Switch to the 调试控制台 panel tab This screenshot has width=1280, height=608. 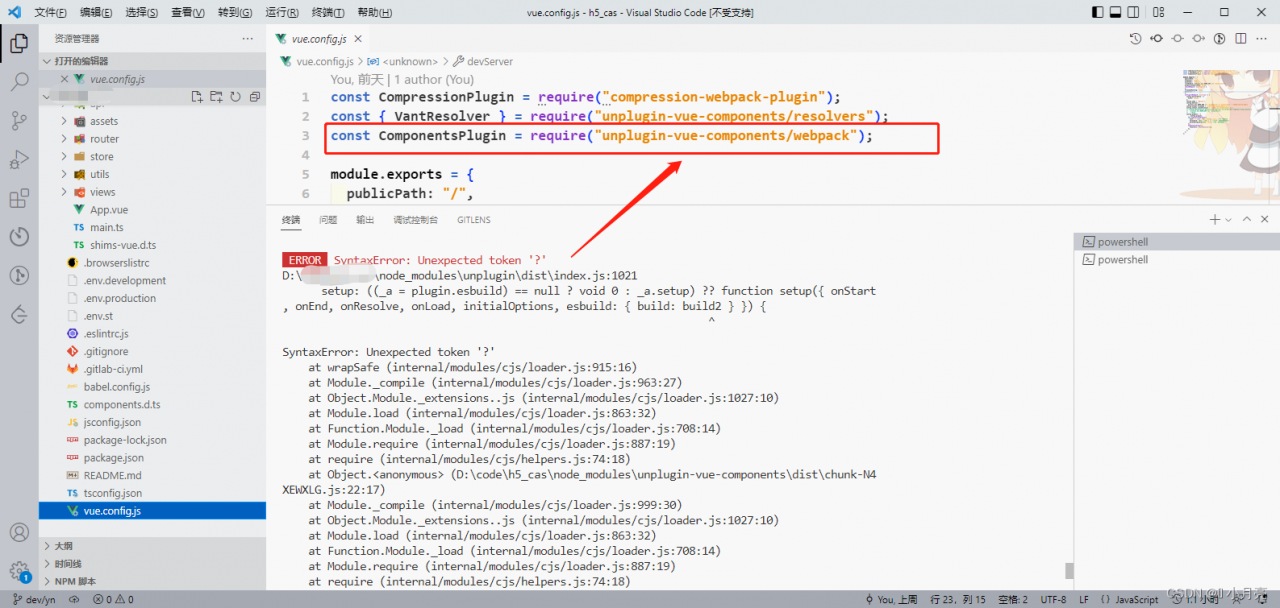415,220
